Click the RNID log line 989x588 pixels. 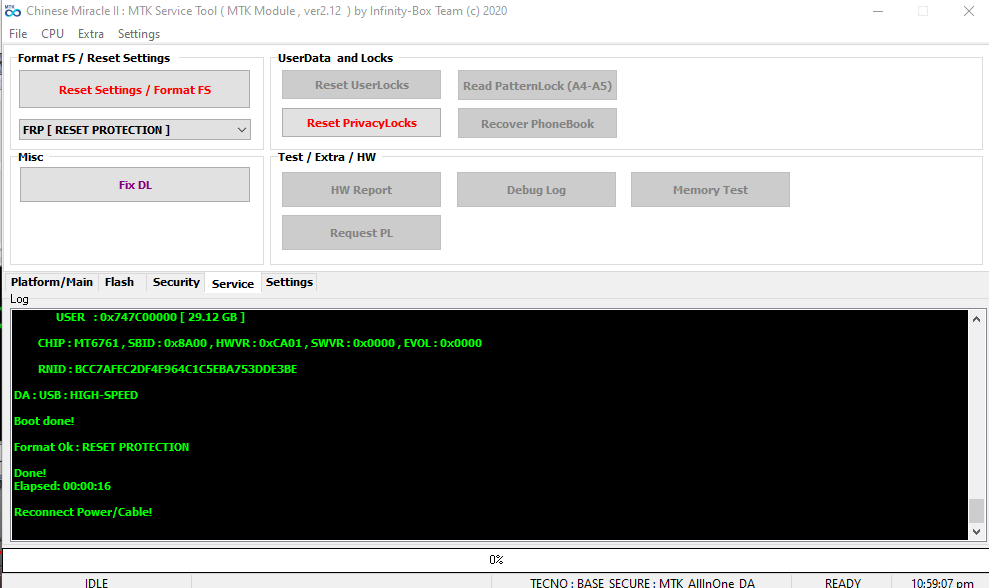(167, 369)
